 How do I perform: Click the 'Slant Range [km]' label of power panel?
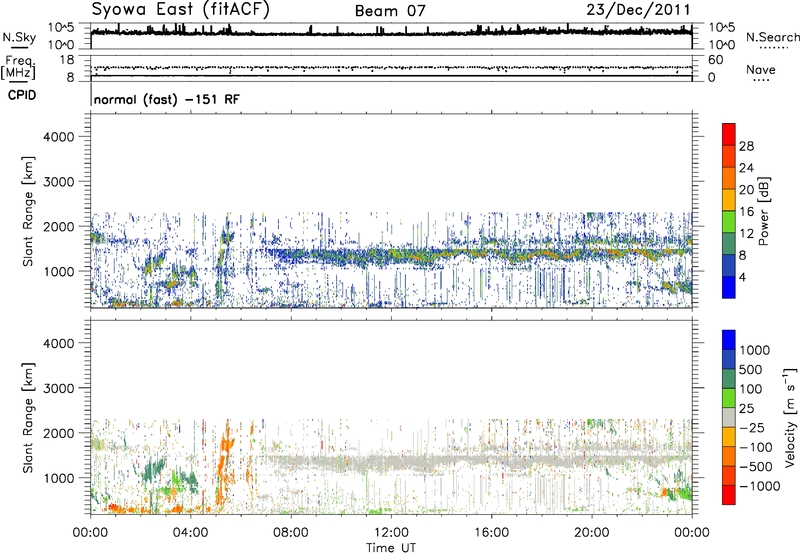tap(28, 211)
